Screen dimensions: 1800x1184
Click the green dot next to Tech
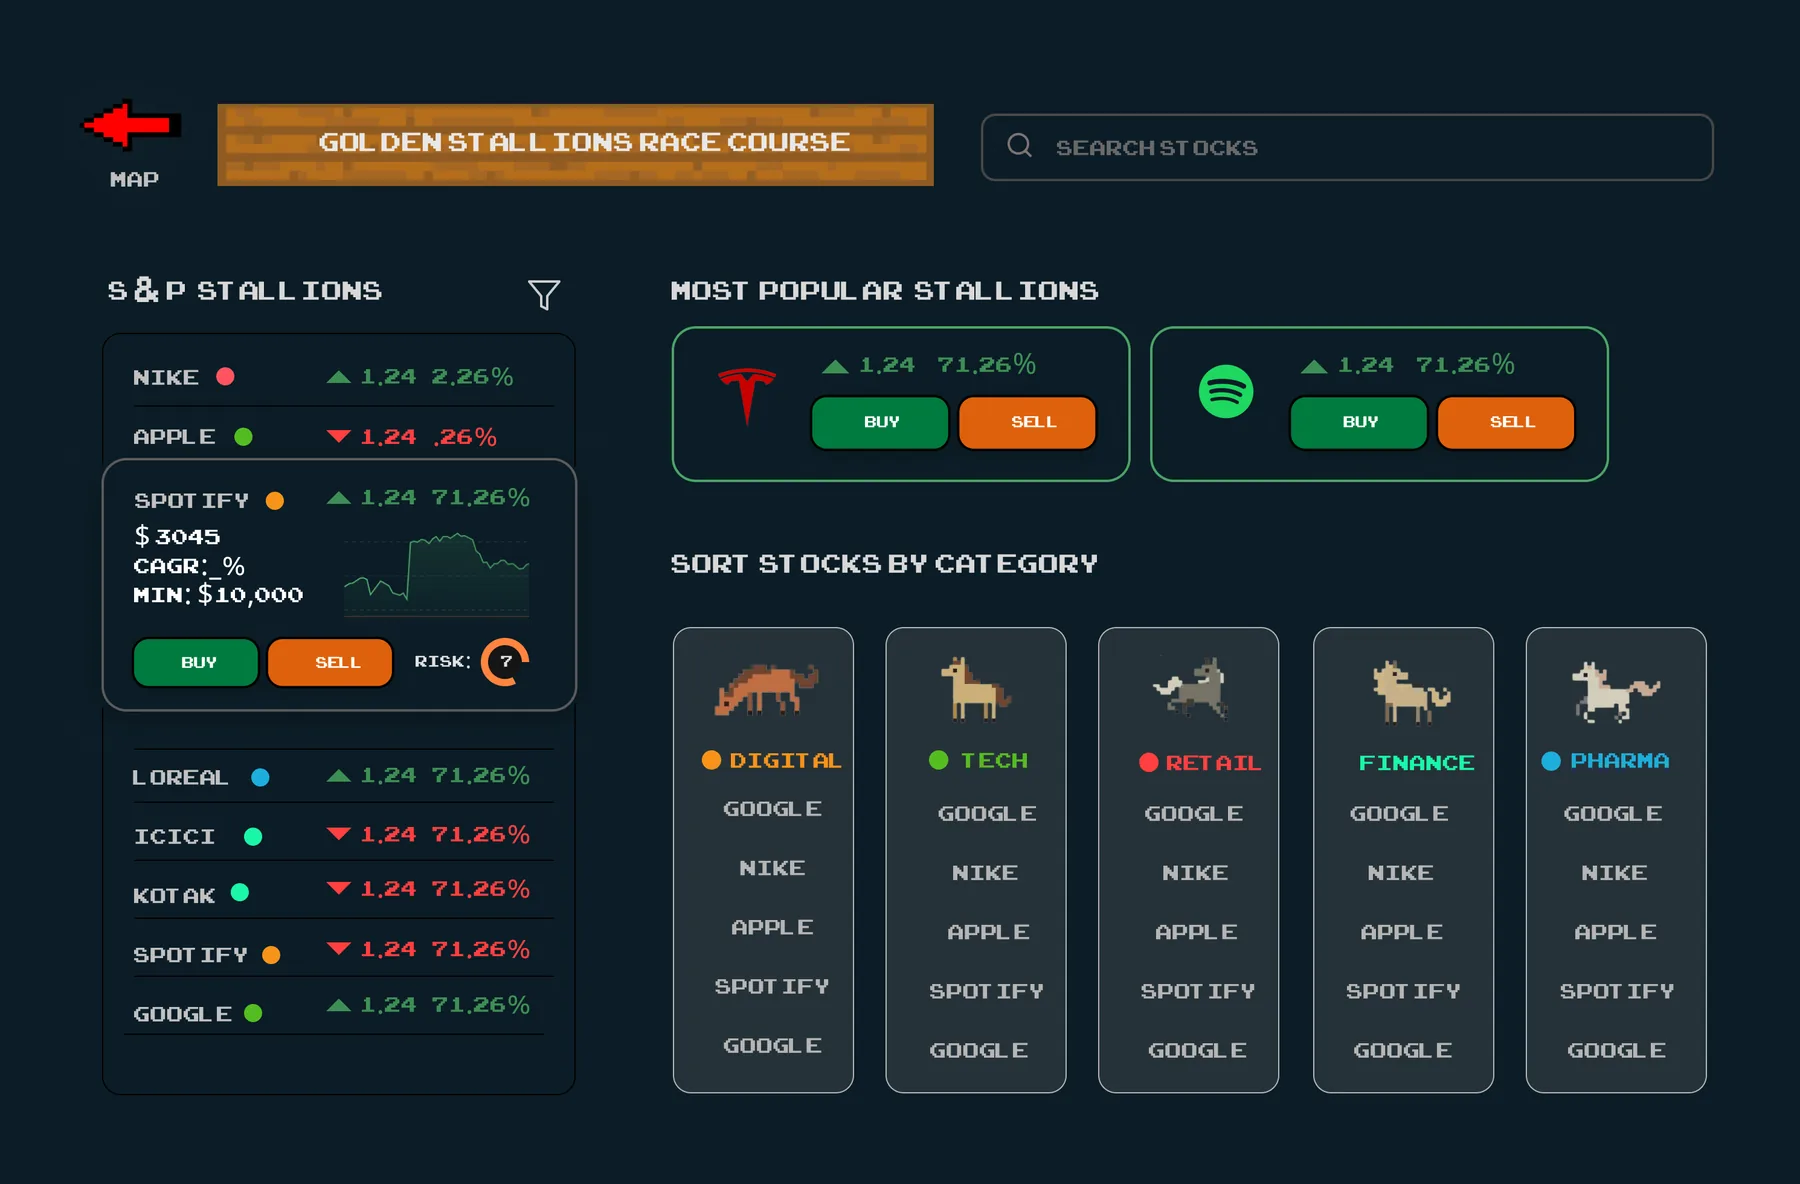pos(938,760)
